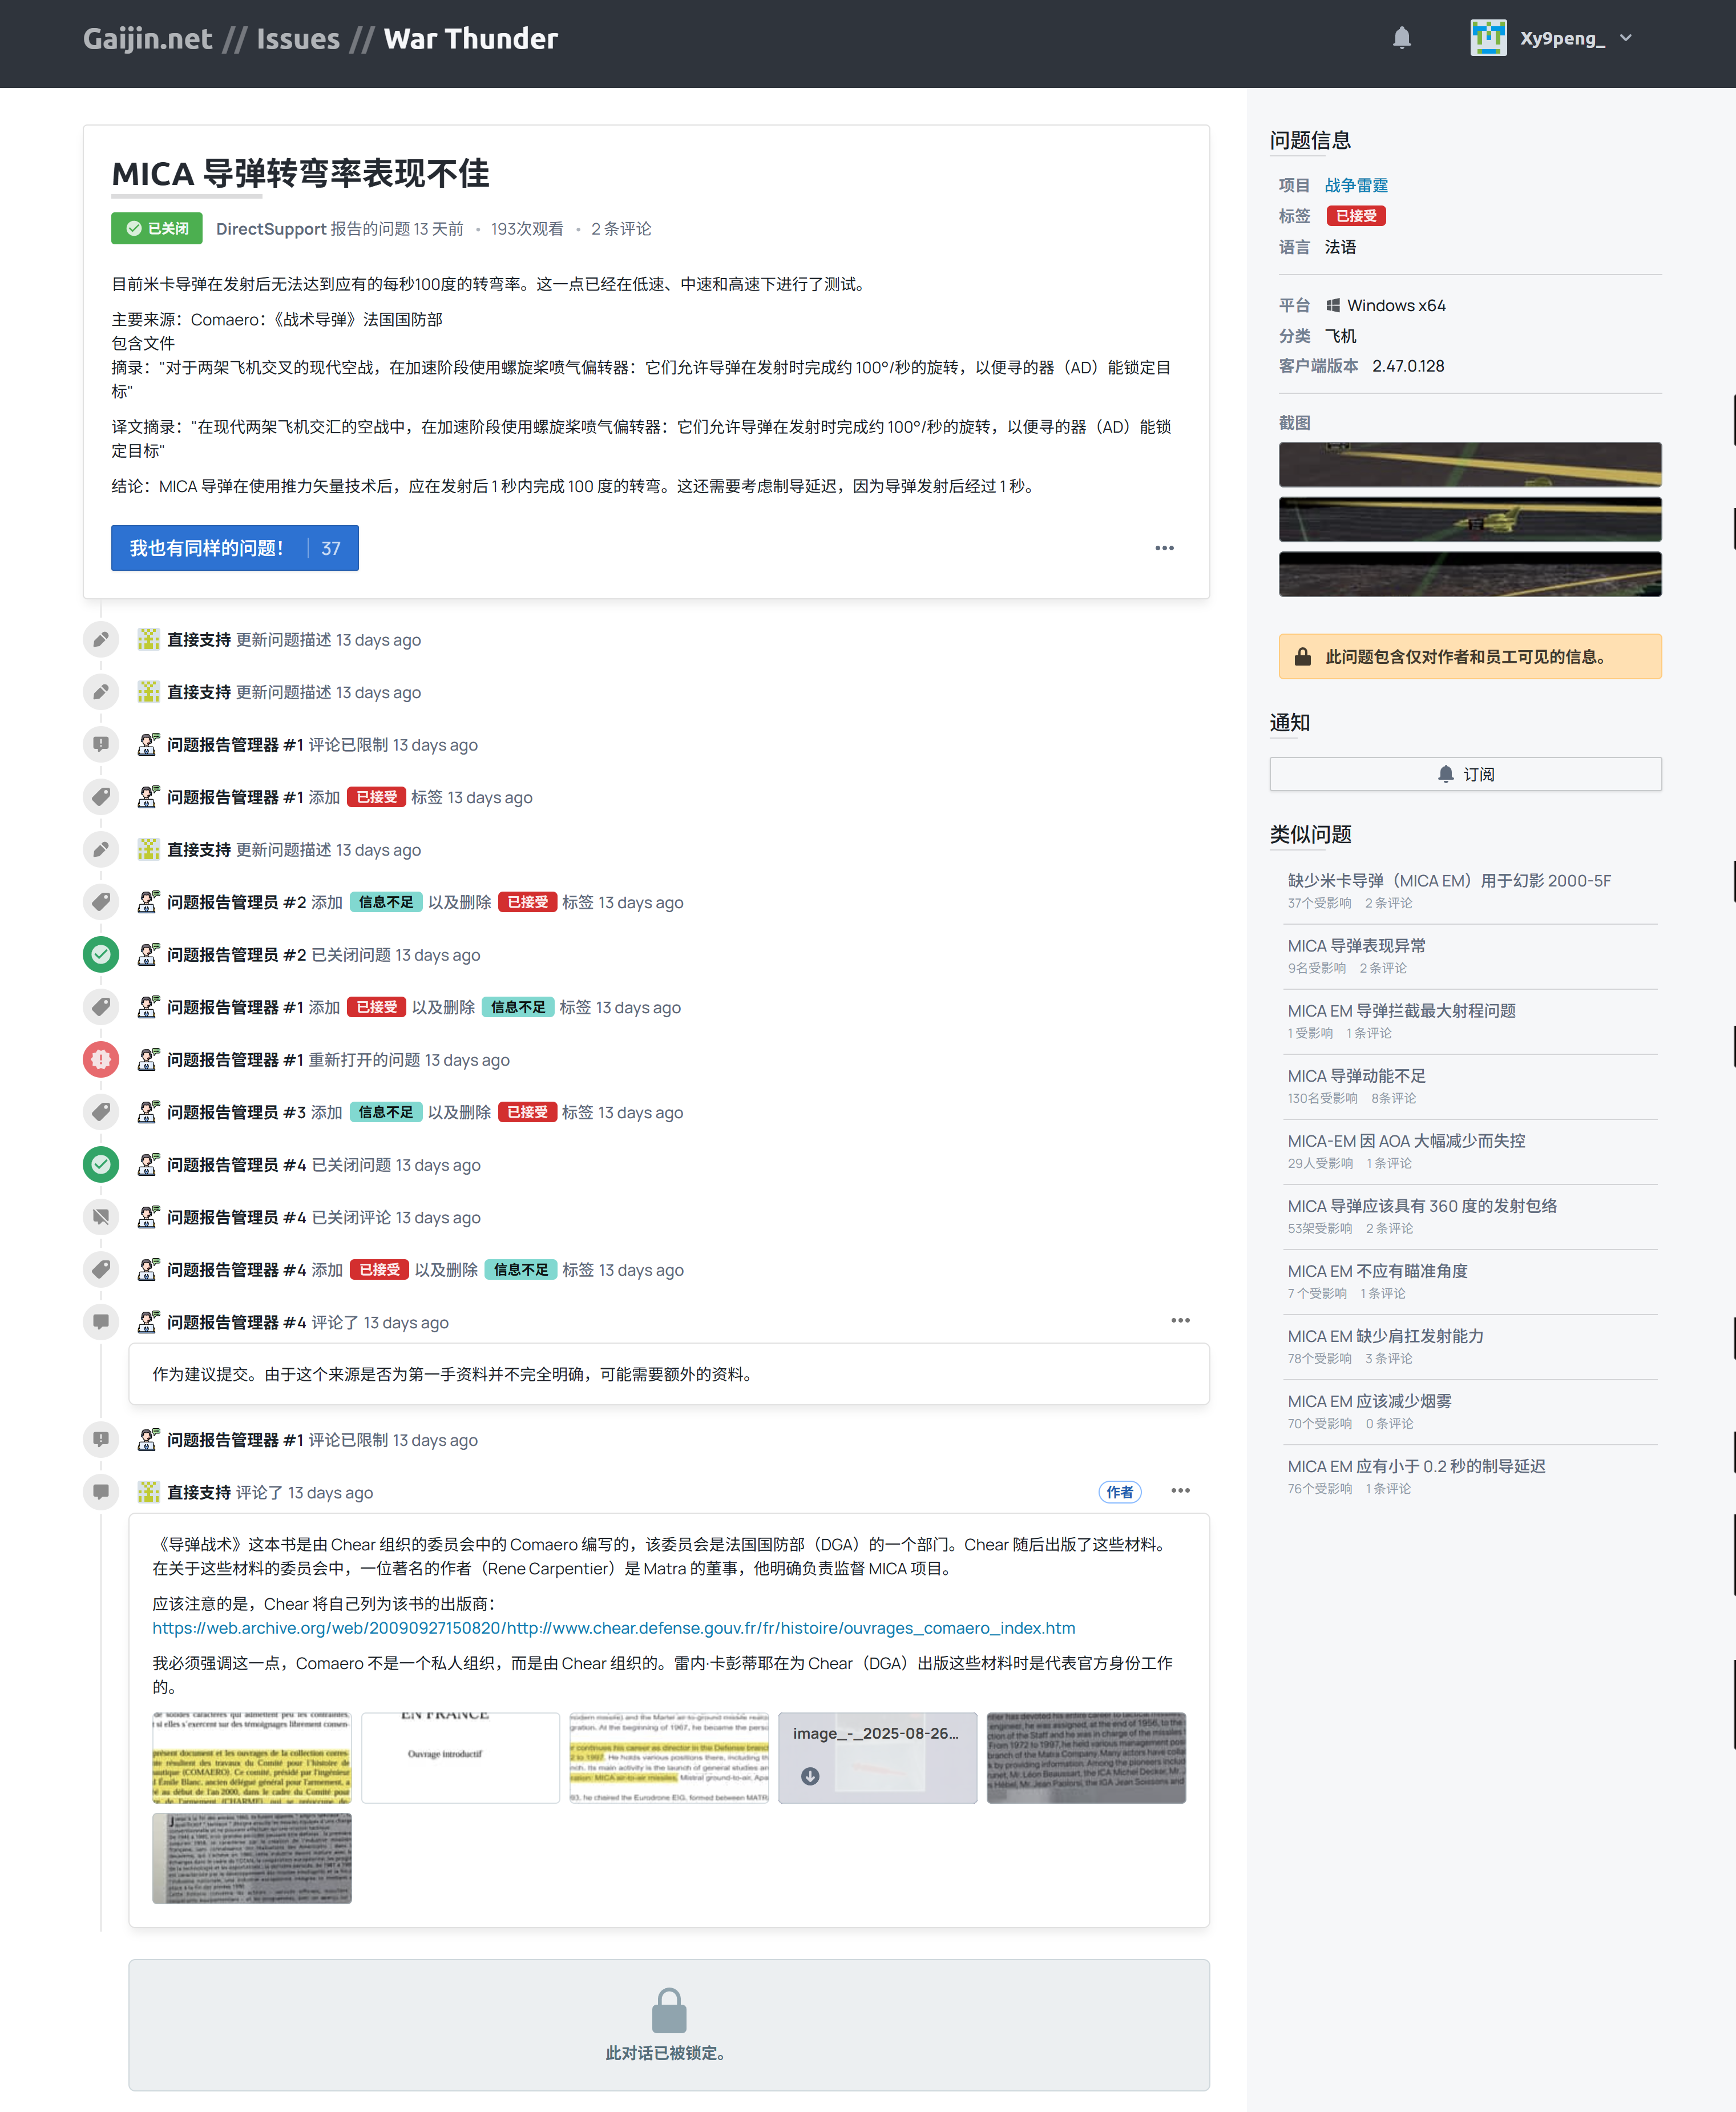Click the 已接受 tag in 管理器 #4 entry
Image resolution: width=1736 pixels, height=2112 pixels.
coord(379,1269)
